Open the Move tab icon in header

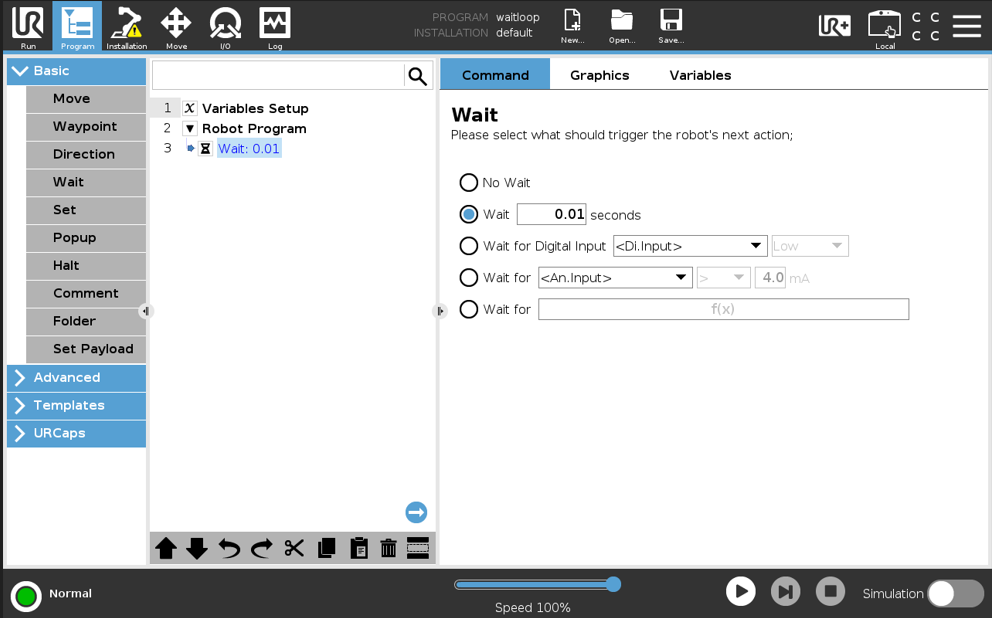coord(176,27)
